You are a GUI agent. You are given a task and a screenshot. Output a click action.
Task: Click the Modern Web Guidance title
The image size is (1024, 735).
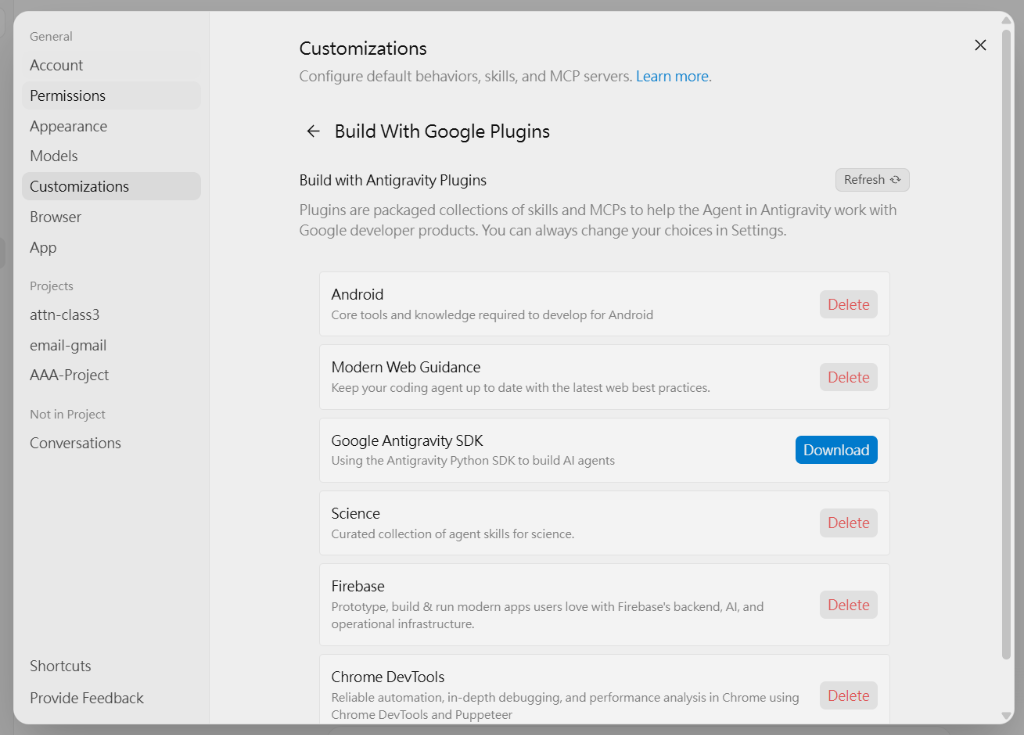pyautogui.click(x=406, y=367)
